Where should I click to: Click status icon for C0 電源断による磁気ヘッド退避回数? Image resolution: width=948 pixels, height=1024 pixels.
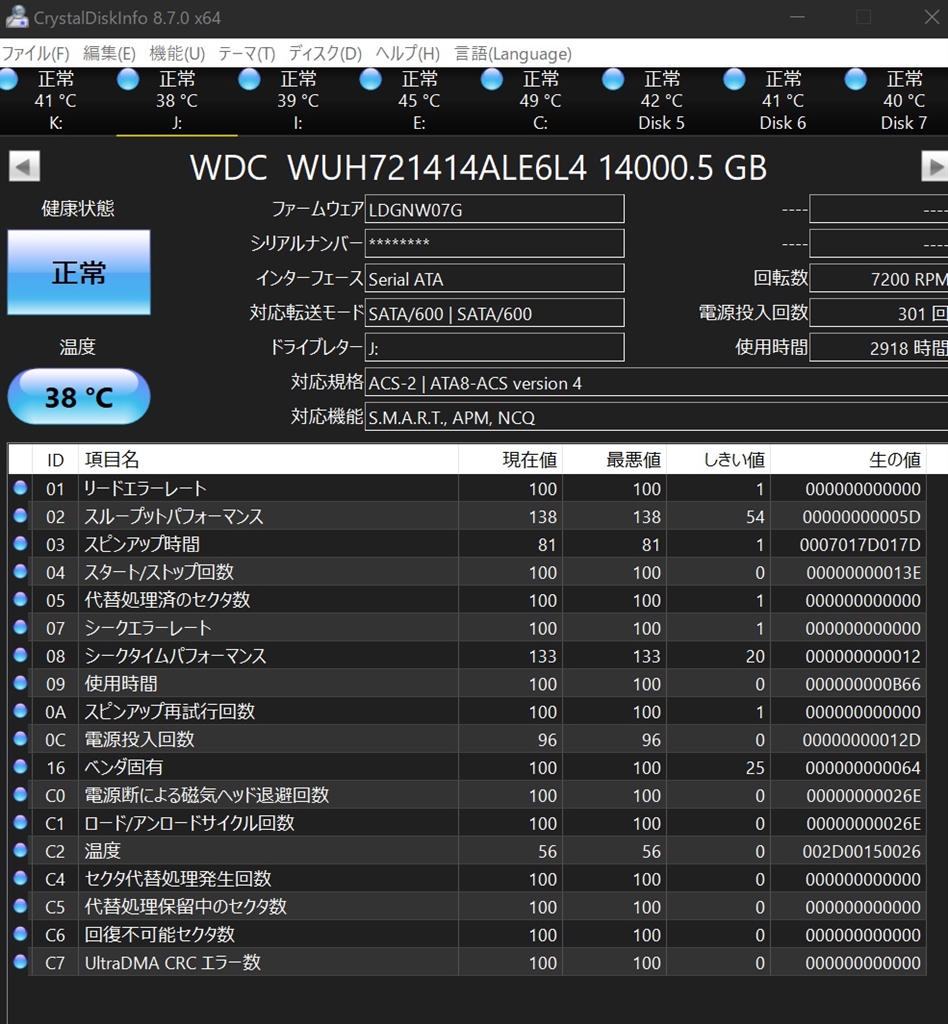coord(20,794)
